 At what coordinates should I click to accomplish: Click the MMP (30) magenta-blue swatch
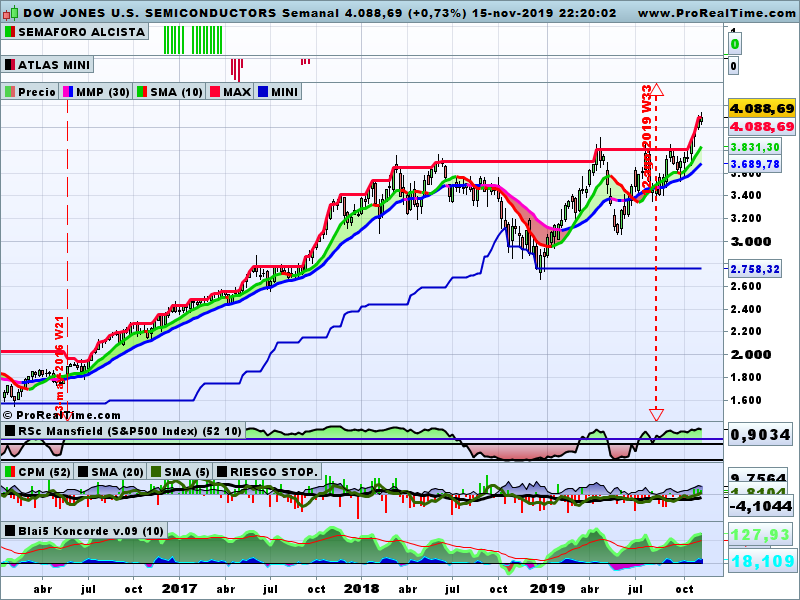pyautogui.click(x=67, y=92)
